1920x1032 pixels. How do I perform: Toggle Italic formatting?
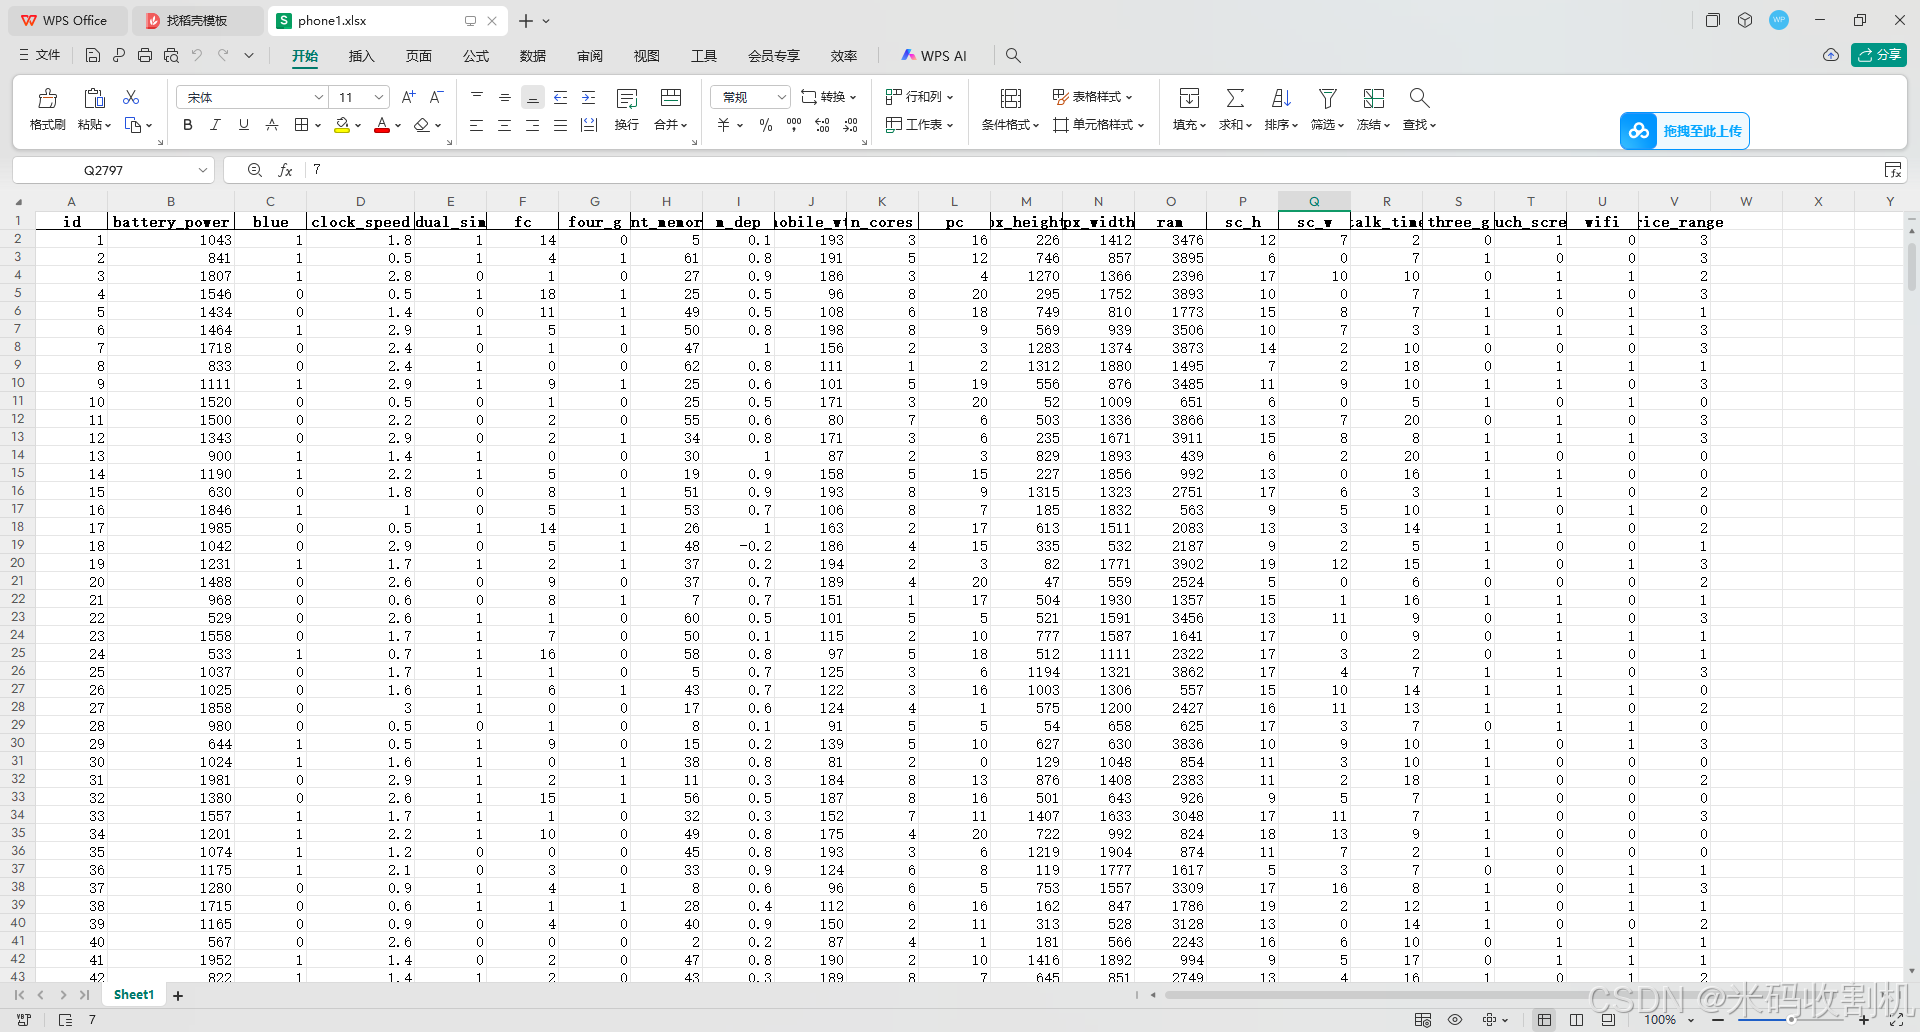coord(215,125)
